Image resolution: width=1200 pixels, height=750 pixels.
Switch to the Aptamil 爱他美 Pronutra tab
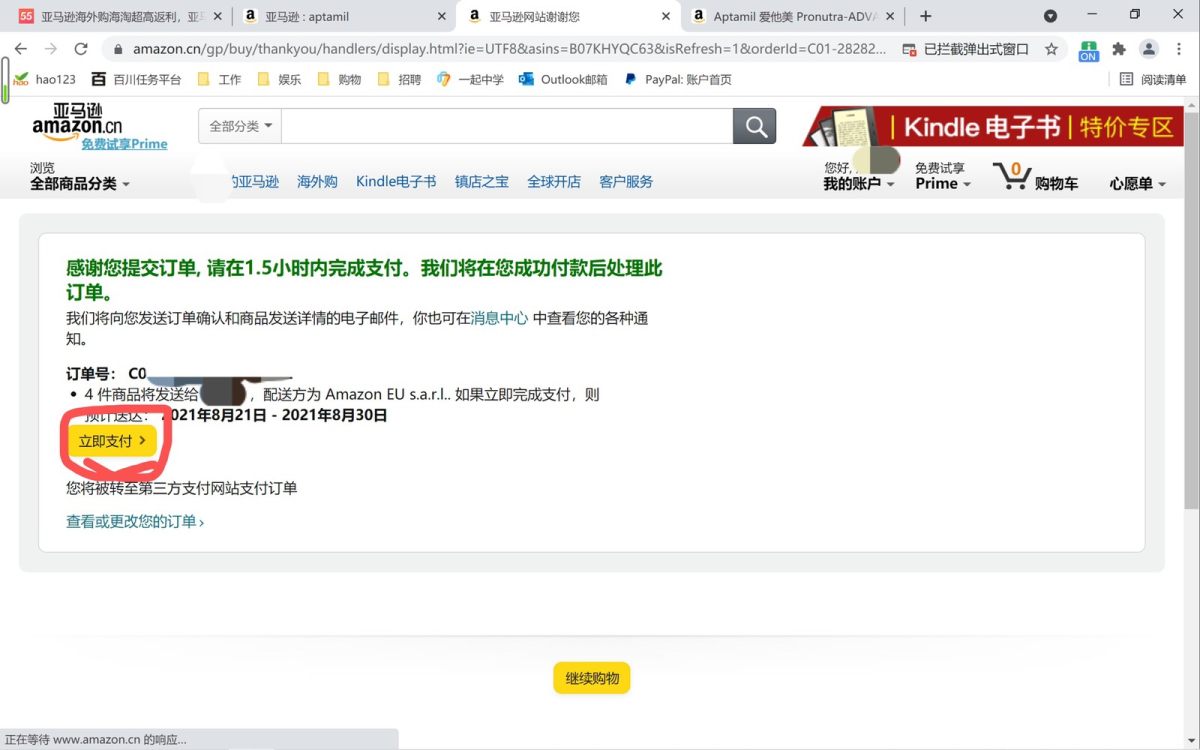click(x=793, y=16)
